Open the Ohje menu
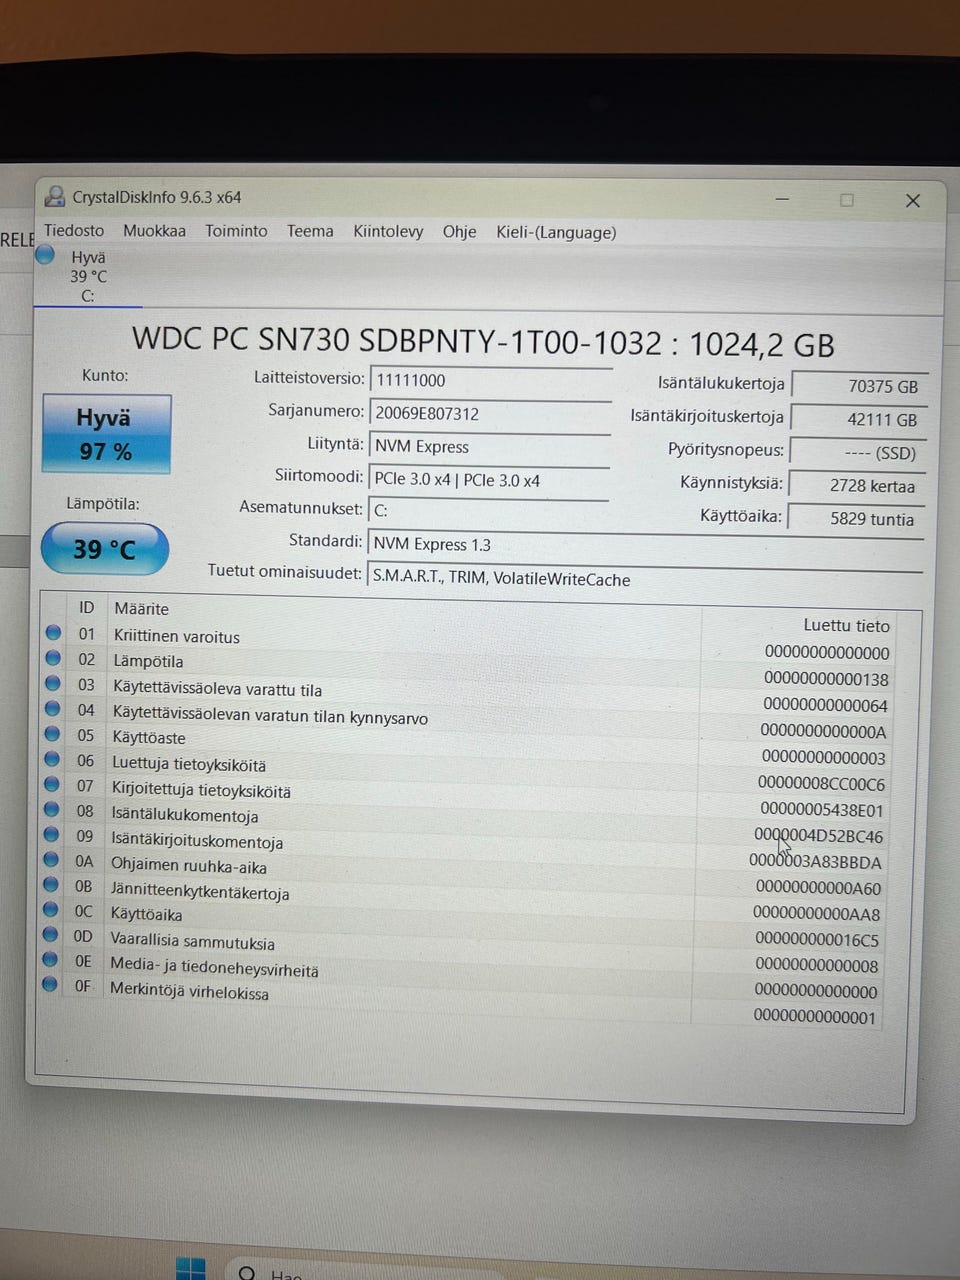 pos(459,232)
